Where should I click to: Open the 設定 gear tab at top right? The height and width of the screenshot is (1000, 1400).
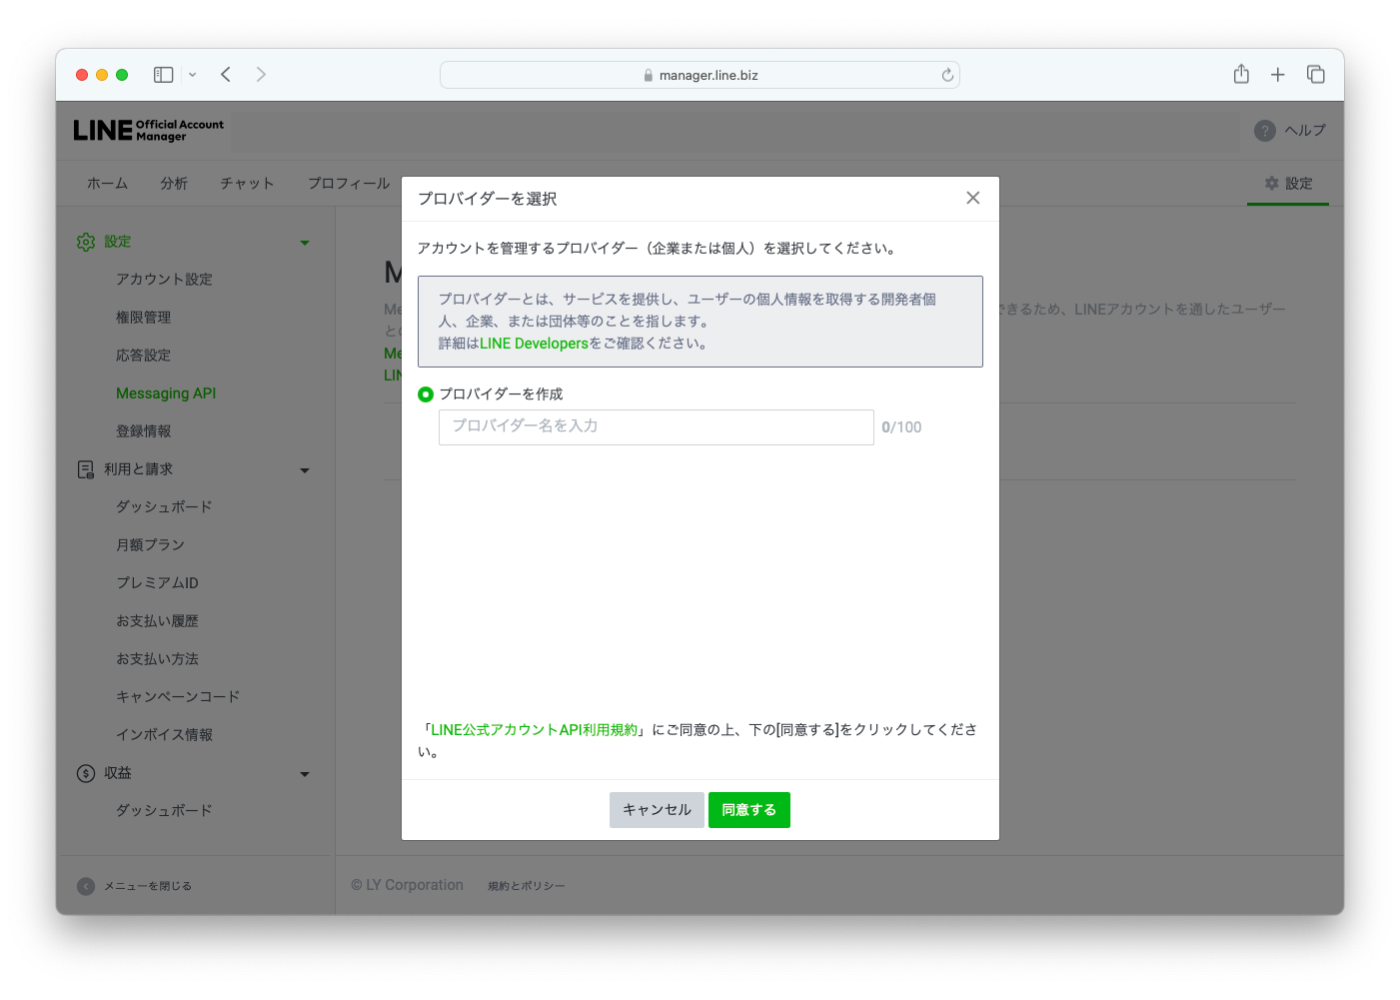coord(1288,183)
